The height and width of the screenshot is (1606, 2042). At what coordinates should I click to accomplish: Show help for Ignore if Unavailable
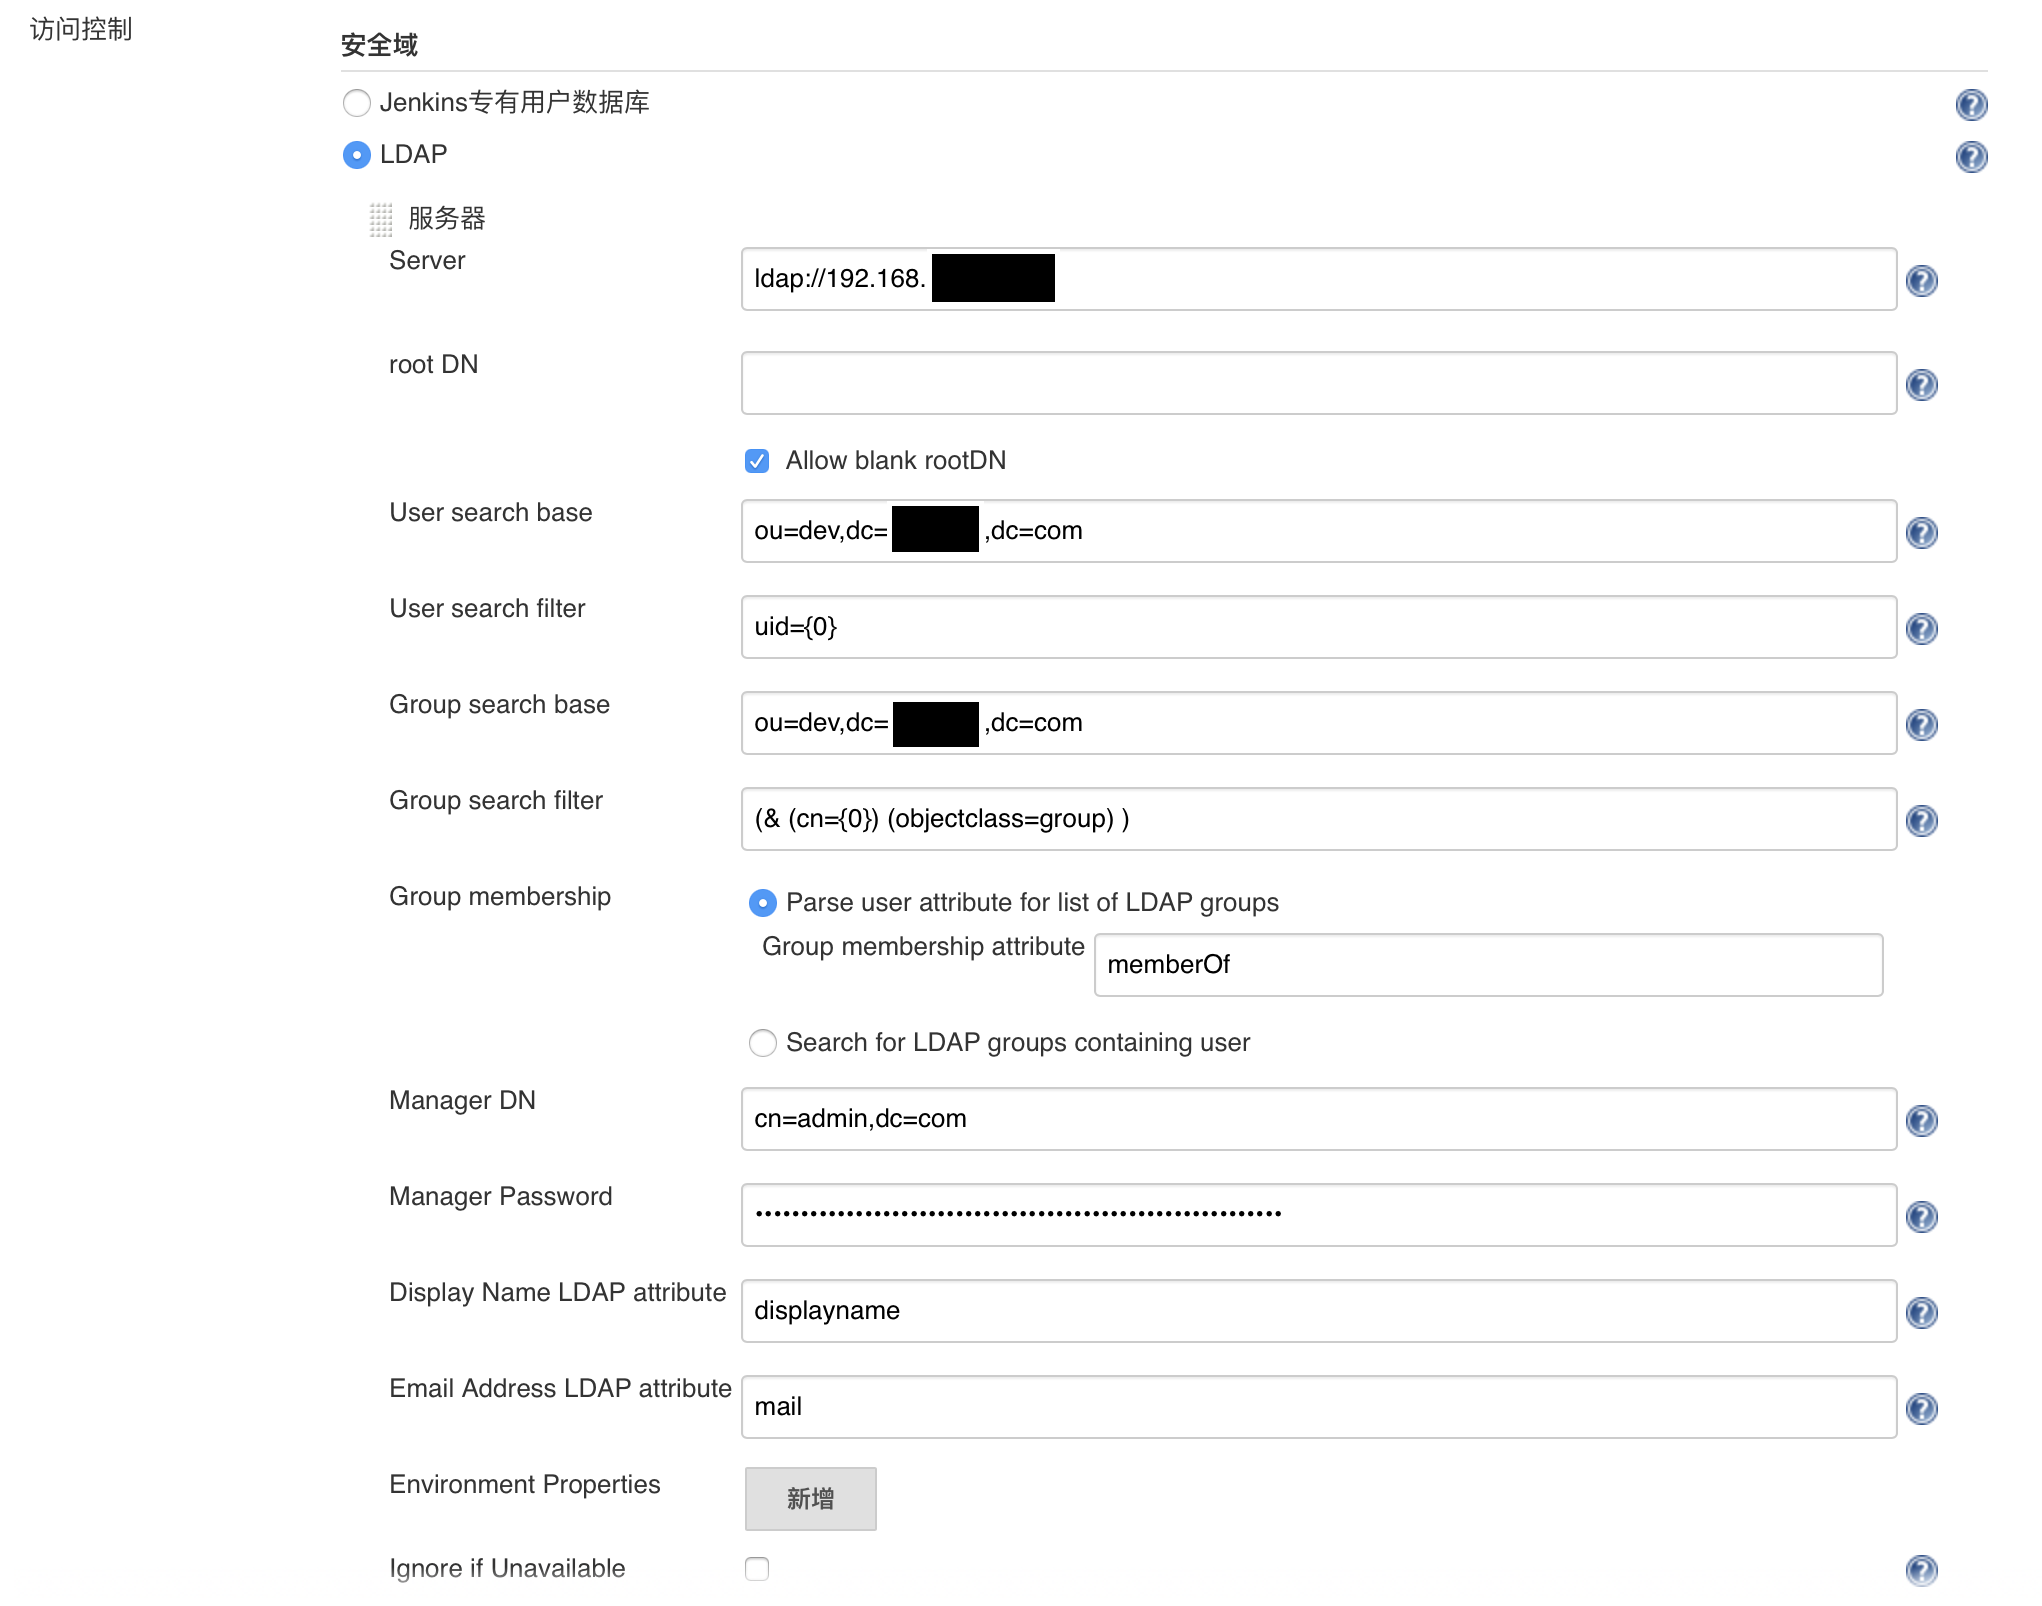(x=1921, y=1571)
